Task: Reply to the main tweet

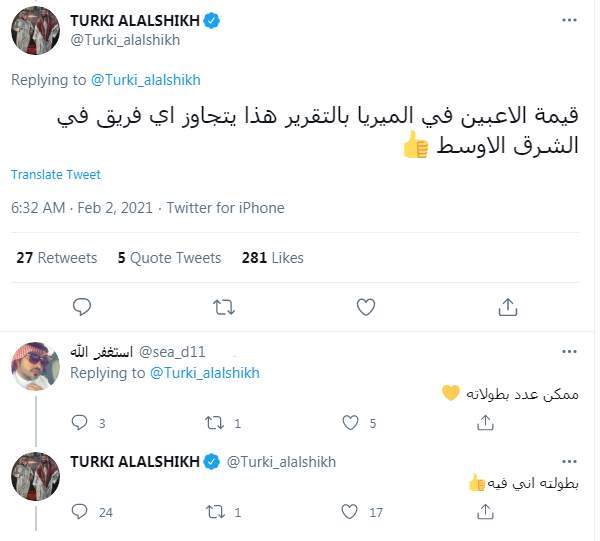Action: pos(82,306)
